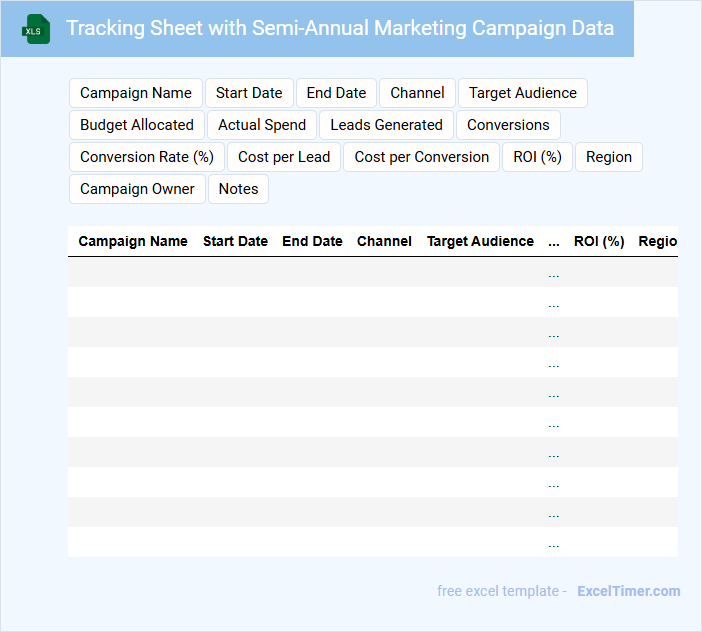Select the Notes tag
Viewport: 702px width, 632px height.
[x=238, y=189]
